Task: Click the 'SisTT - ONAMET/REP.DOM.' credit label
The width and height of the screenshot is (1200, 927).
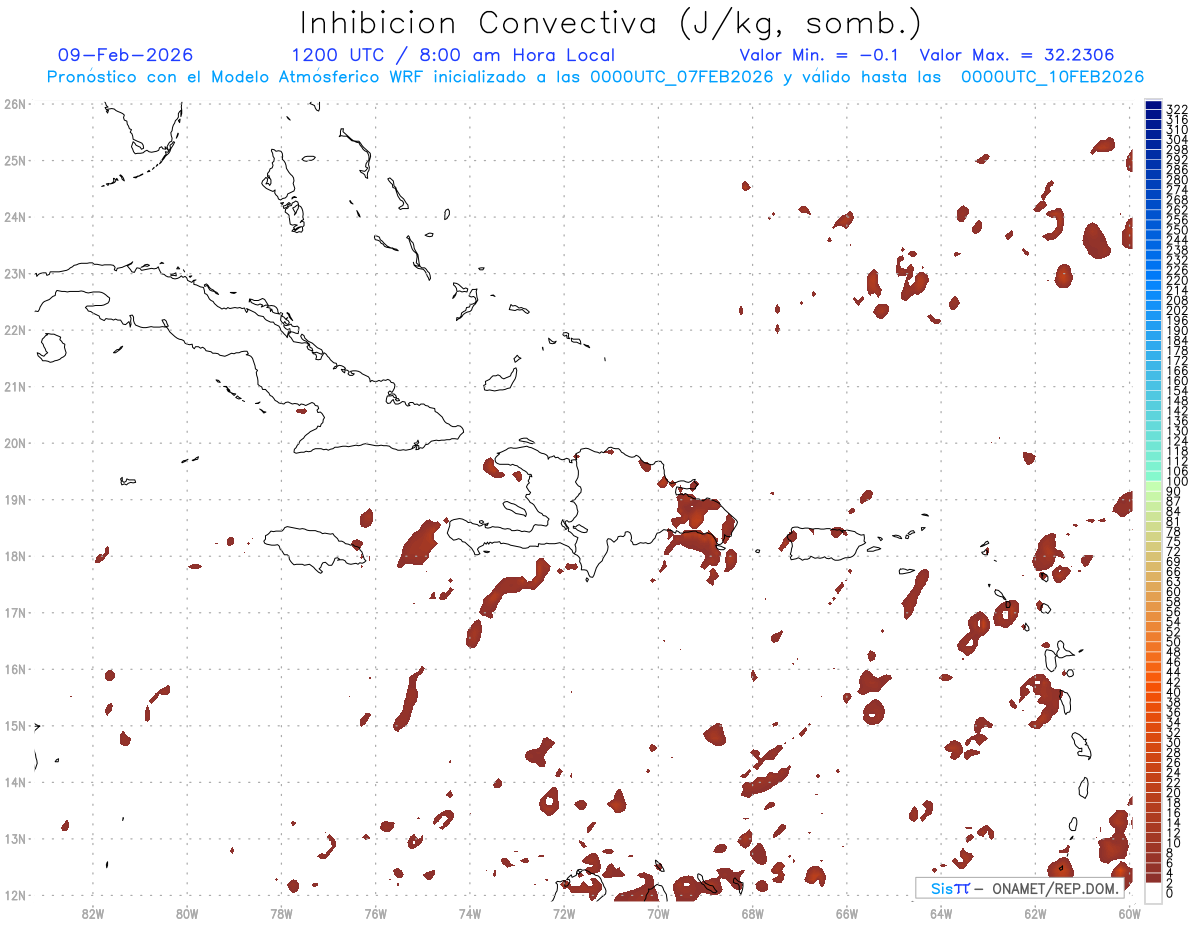Action: pyautogui.click(x=1019, y=888)
